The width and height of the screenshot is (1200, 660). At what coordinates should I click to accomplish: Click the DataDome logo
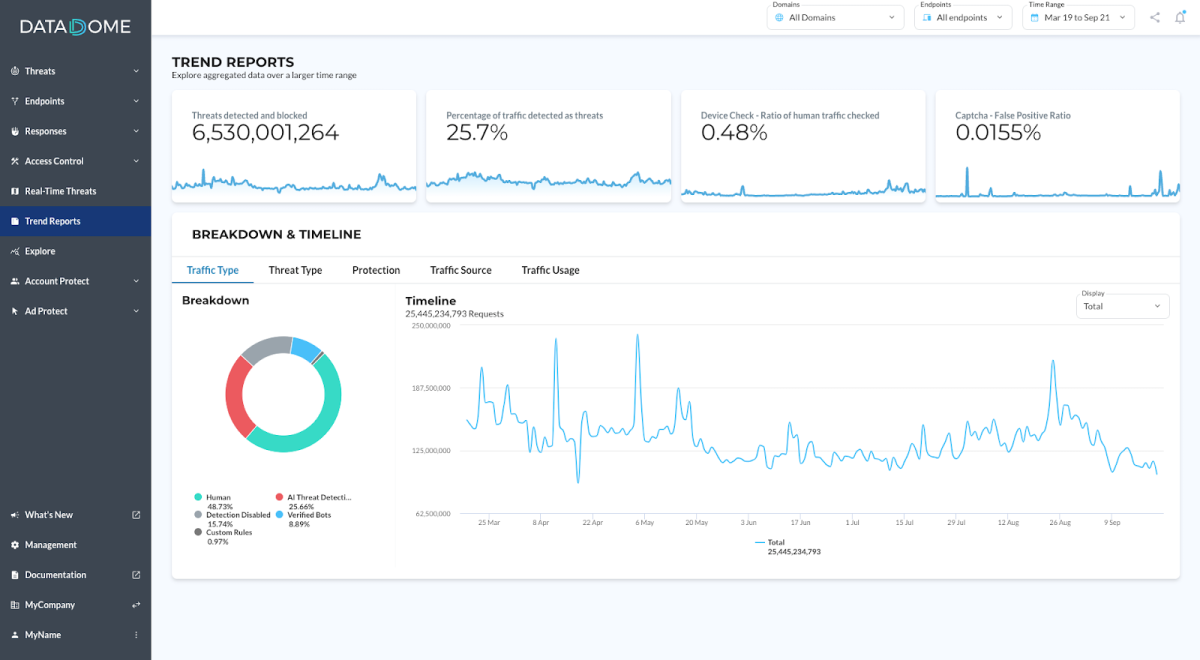point(75,27)
